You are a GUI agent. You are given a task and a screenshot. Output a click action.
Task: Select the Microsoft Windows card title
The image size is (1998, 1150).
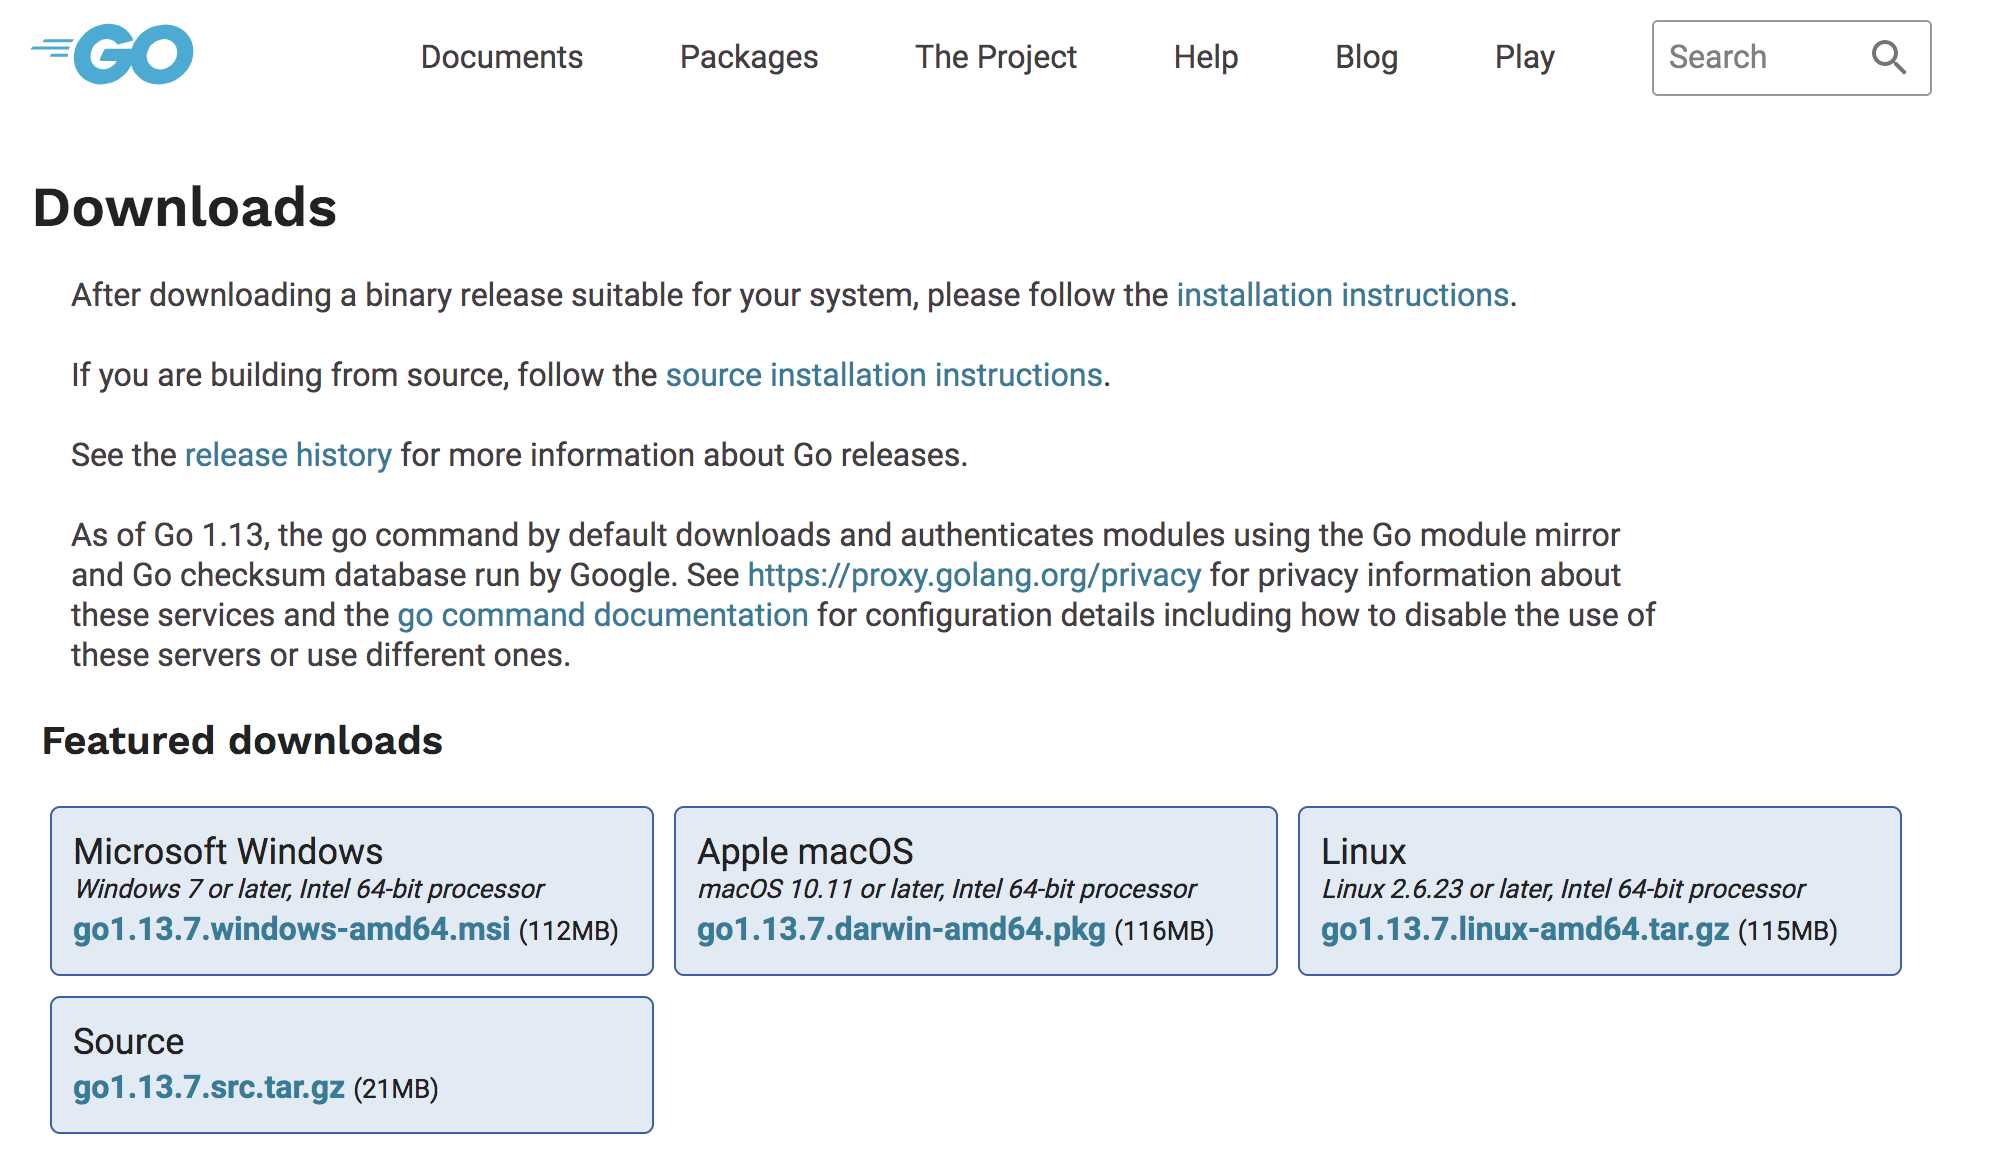[228, 851]
